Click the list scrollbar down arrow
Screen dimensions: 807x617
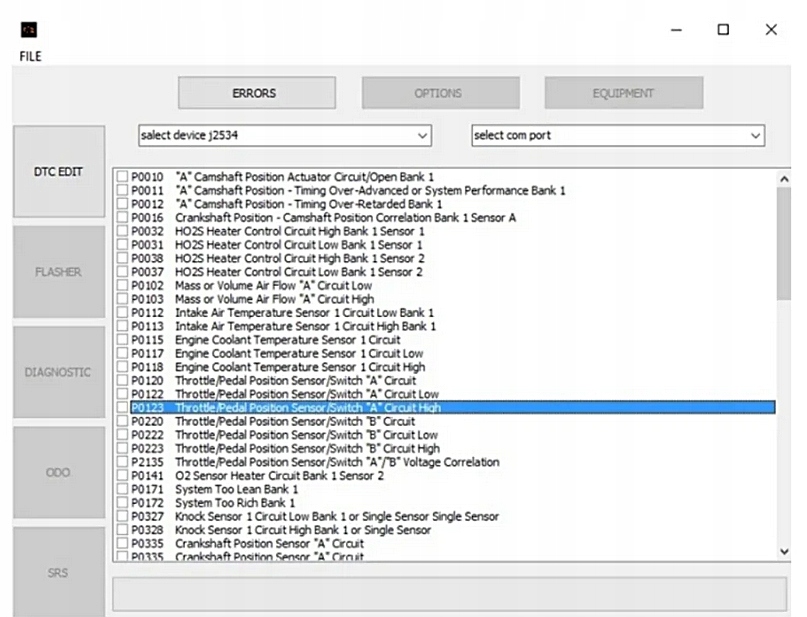tap(784, 552)
